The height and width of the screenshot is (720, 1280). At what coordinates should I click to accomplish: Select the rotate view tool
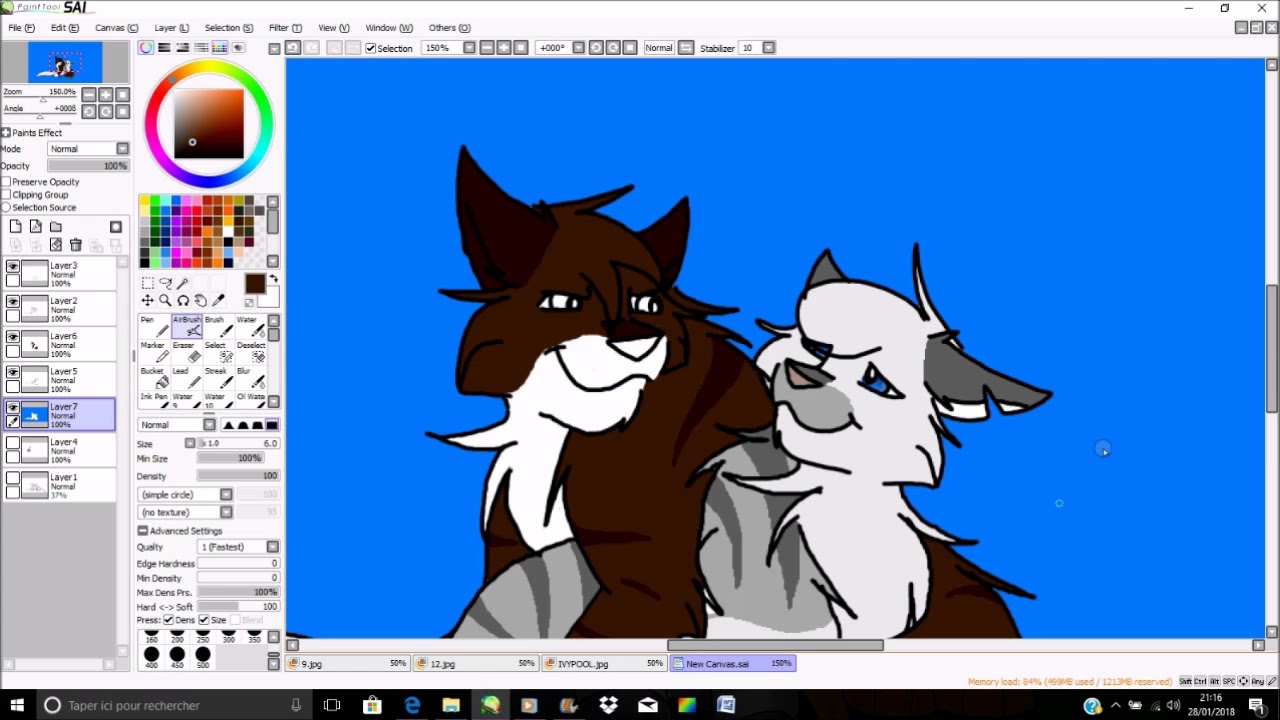pyautogui.click(x=183, y=300)
